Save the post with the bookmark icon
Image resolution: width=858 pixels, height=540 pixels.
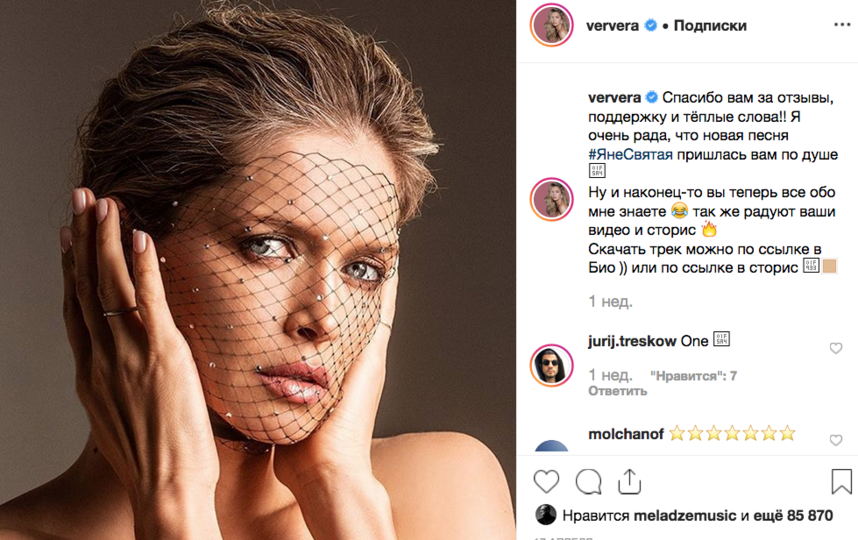[x=841, y=482]
